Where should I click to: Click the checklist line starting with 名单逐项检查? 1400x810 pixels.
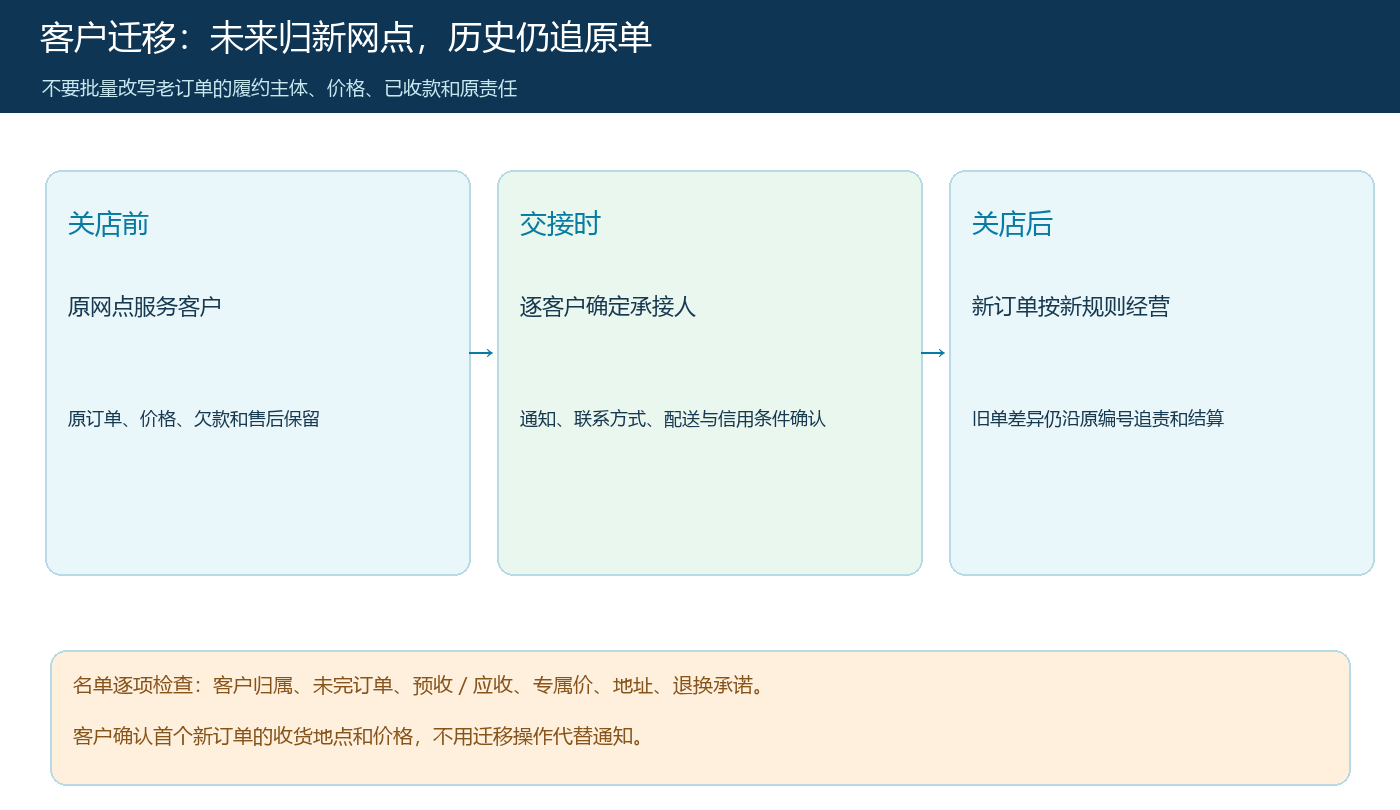coord(419,685)
